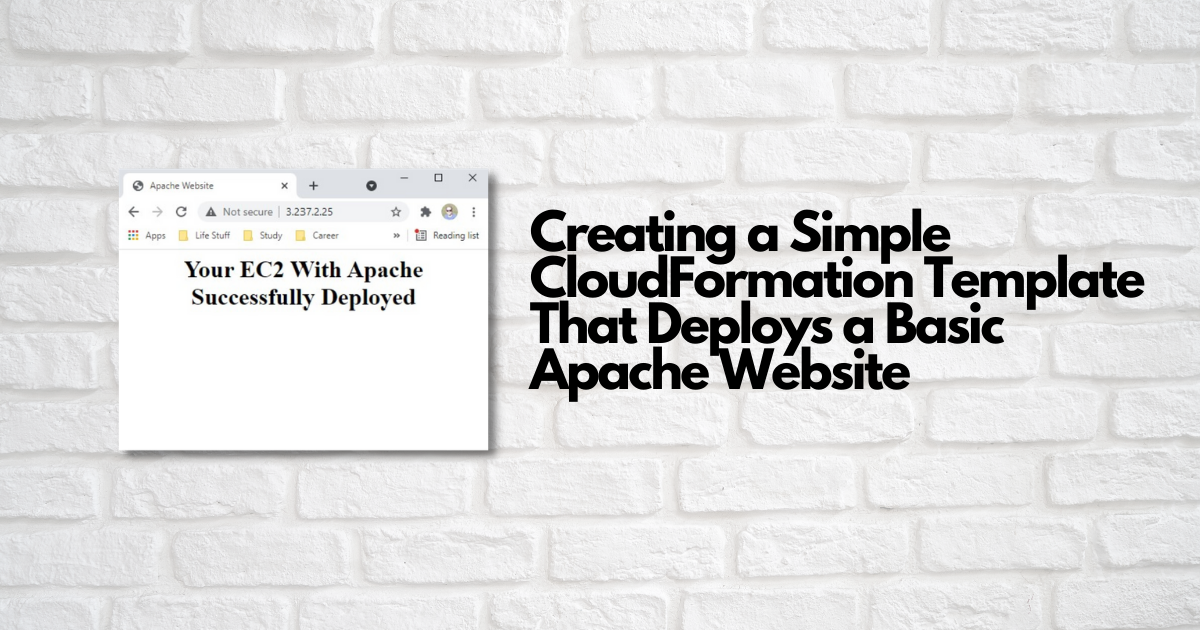This screenshot has height=630, width=1200.
Task: Click the Not secure warning triangle
Action: pyautogui.click(x=211, y=212)
